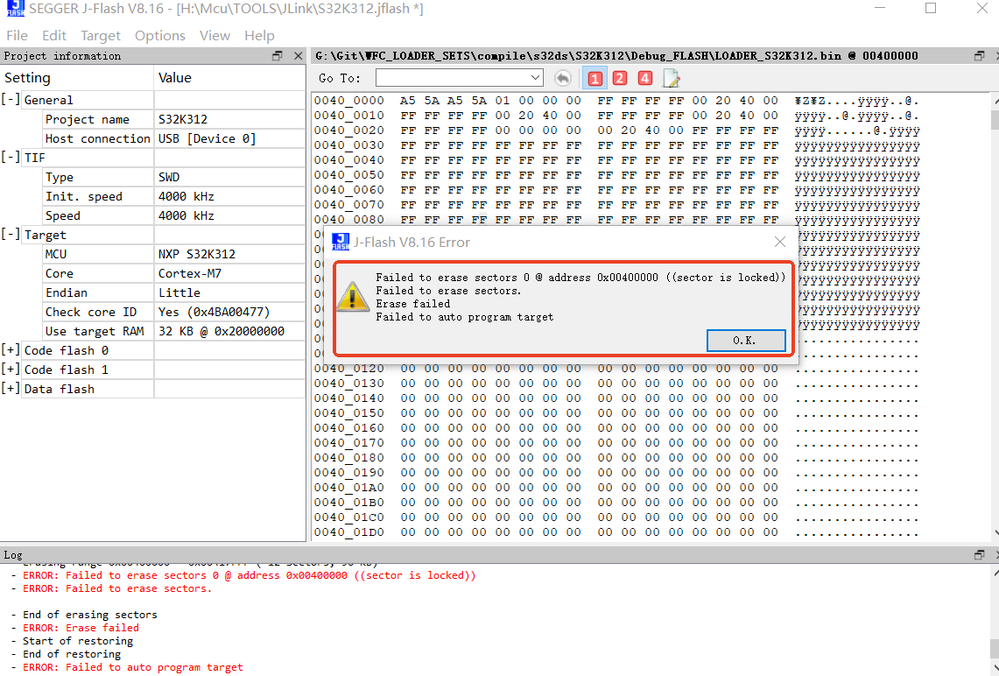Undock the data file panel

[979, 56]
